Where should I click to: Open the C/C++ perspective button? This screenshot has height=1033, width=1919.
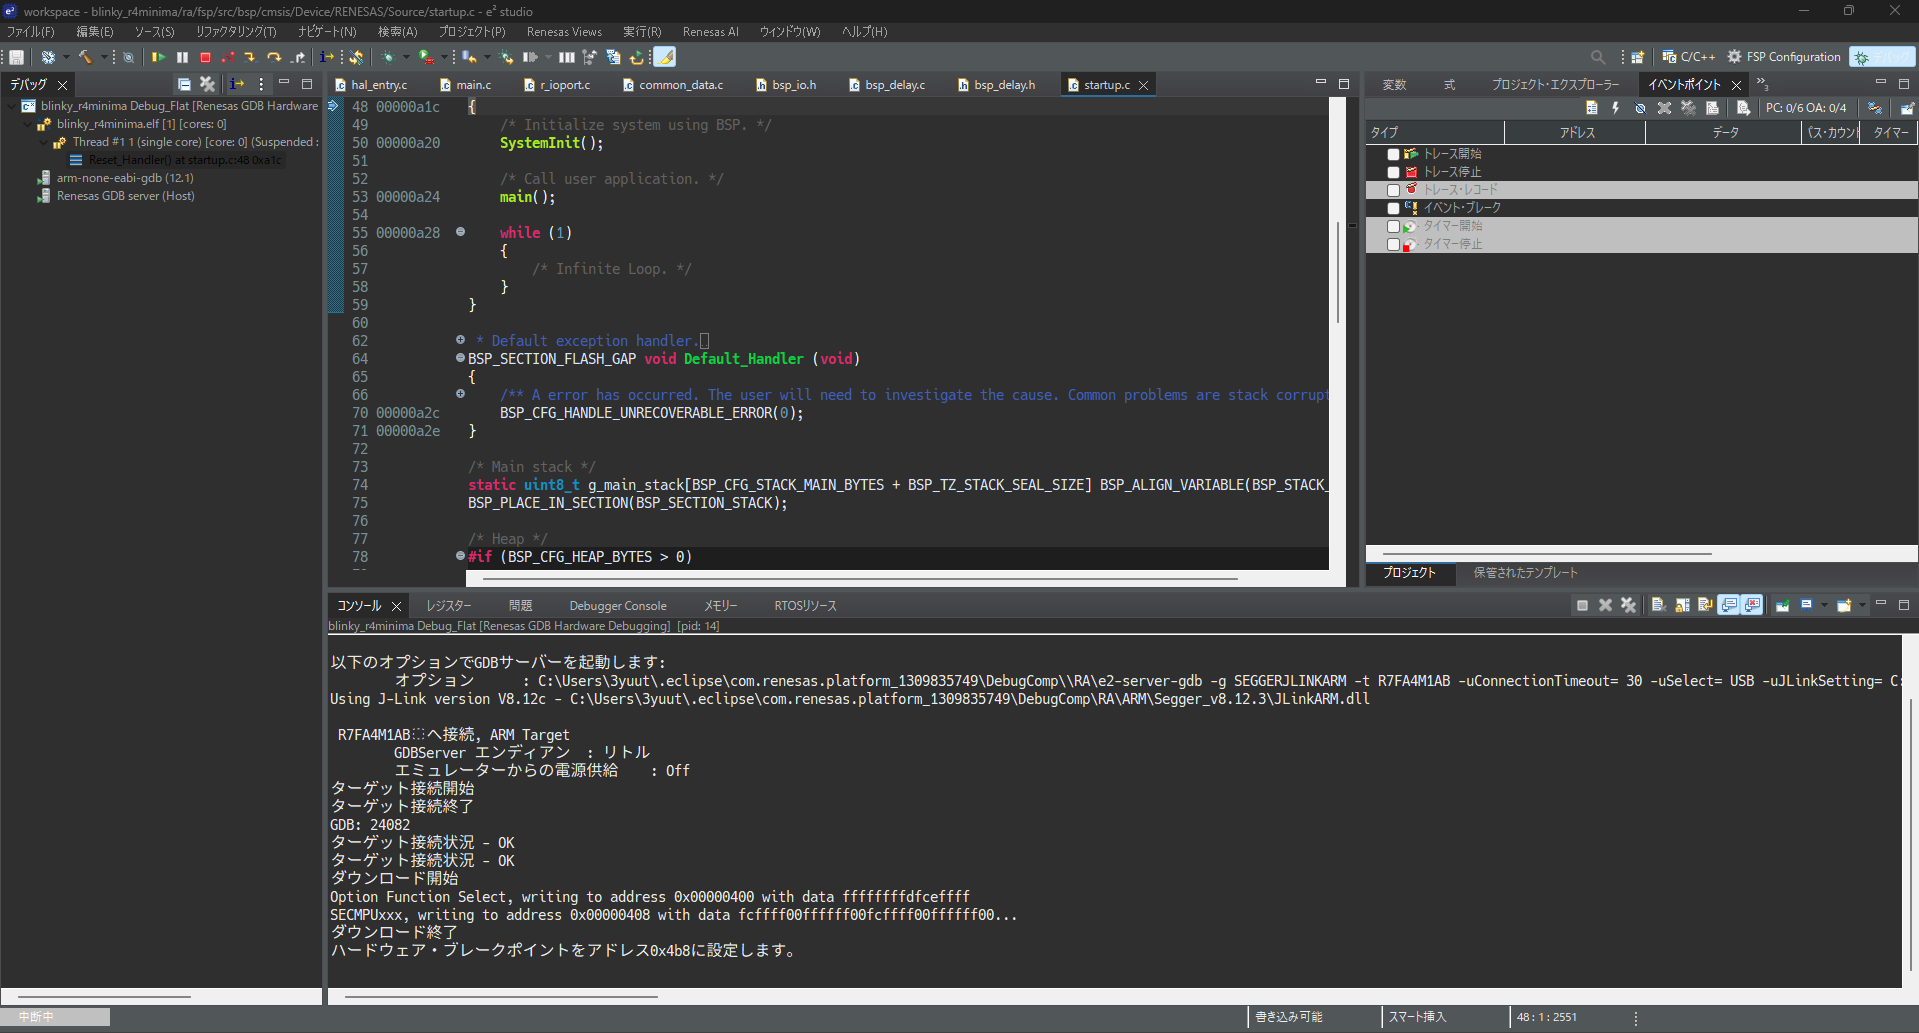tap(1688, 57)
